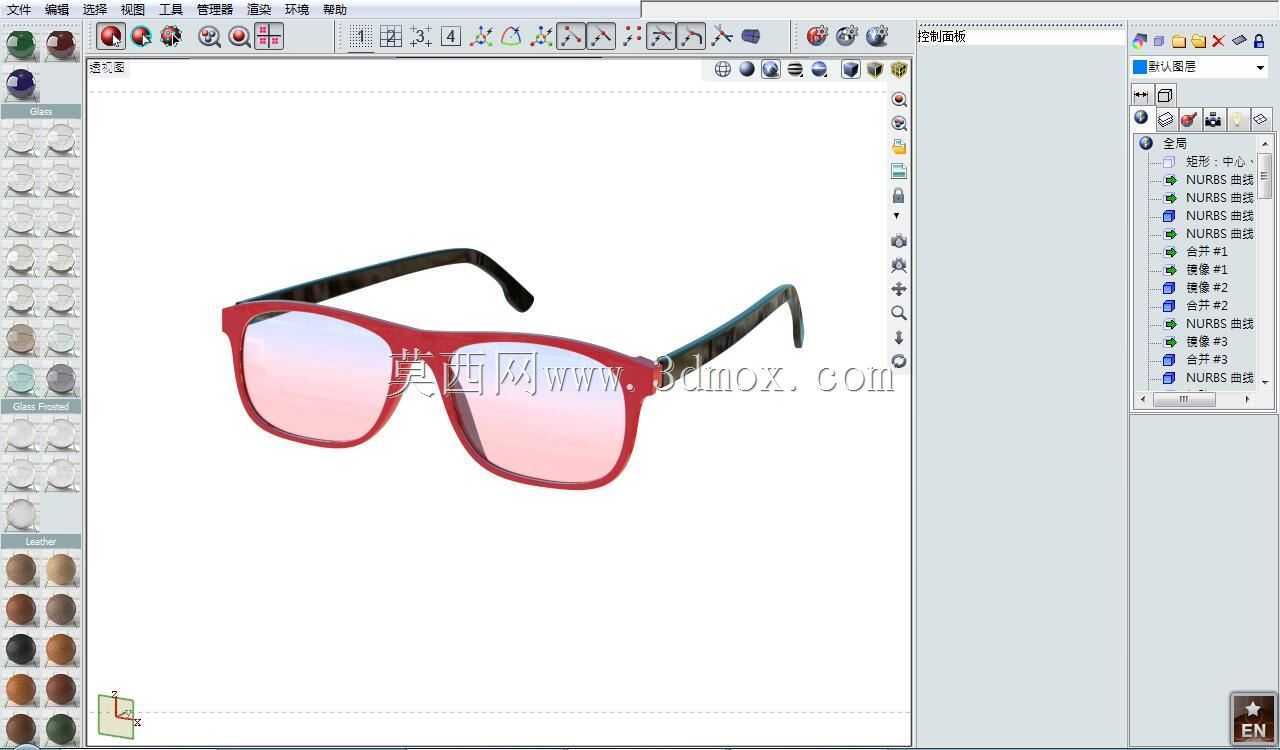The height and width of the screenshot is (750, 1280).
Task: Click the red-gear render settings icon
Action: pyautogui.click(x=817, y=36)
